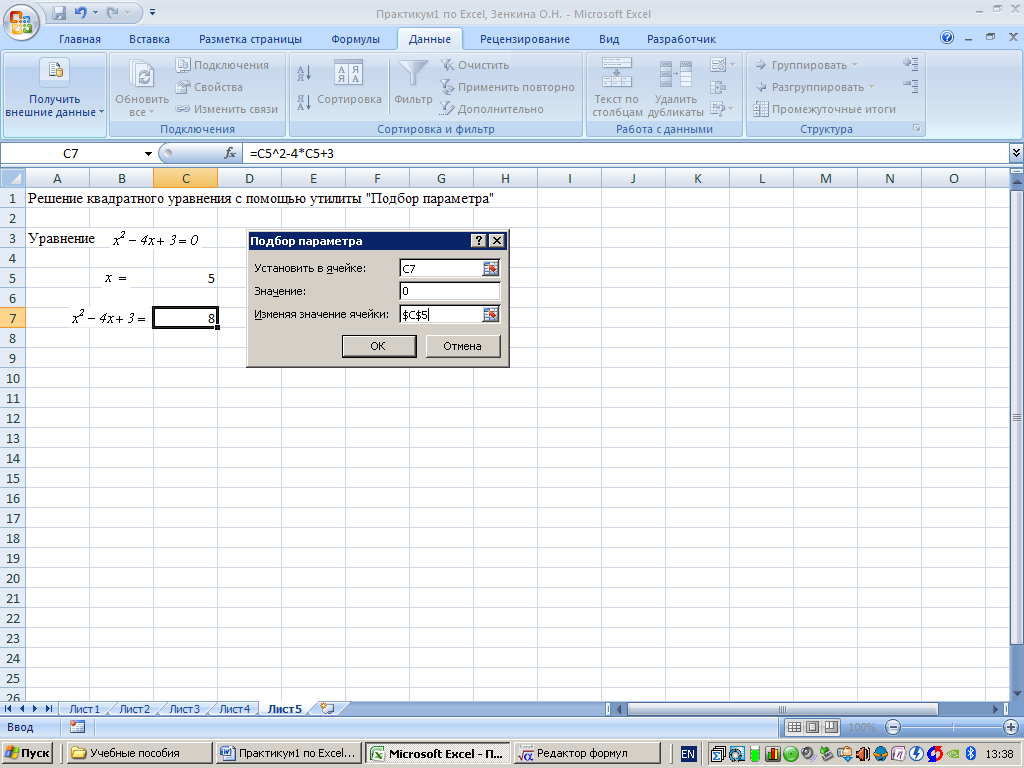Open Windows Пуск start button

click(x=26, y=753)
